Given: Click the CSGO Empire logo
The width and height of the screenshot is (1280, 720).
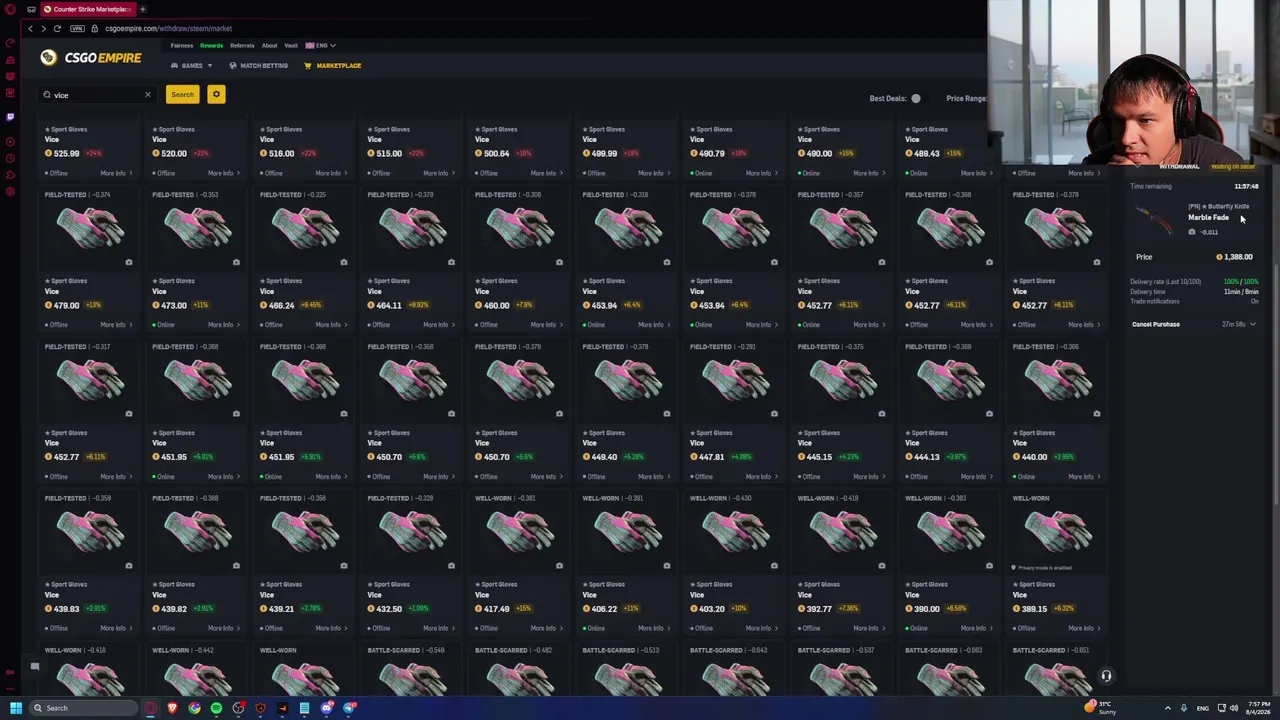Looking at the screenshot, I should click(x=91, y=58).
